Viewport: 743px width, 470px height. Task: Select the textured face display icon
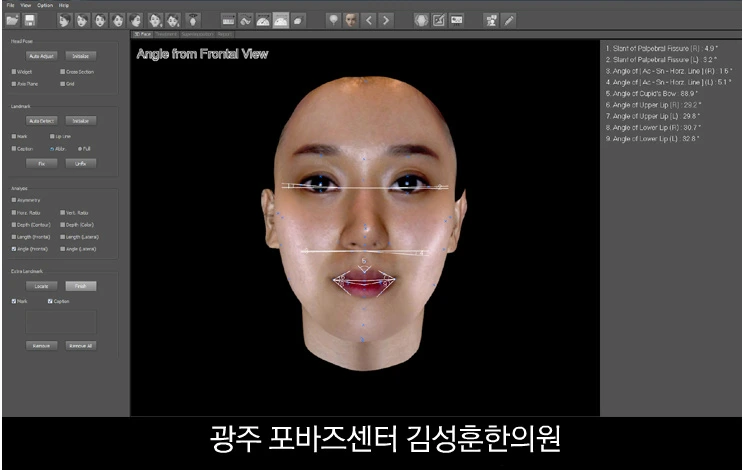(351, 19)
